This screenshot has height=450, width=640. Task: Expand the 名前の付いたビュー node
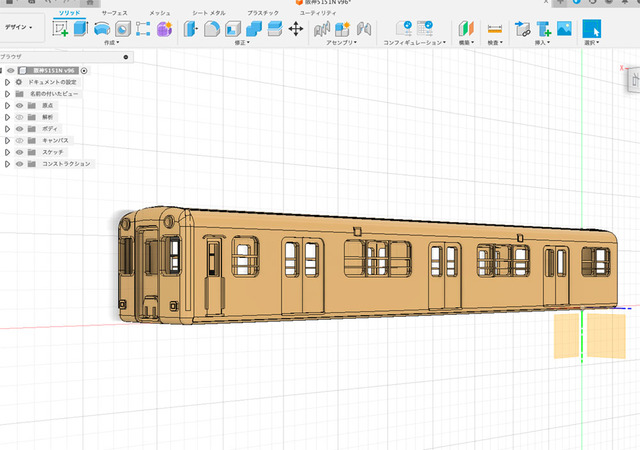click(x=7, y=94)
